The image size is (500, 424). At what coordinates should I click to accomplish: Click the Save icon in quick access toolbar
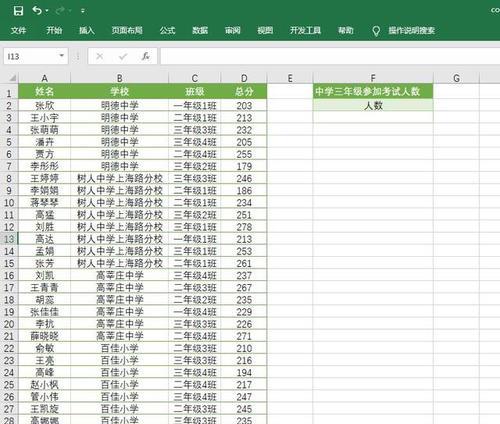[18, 11]
